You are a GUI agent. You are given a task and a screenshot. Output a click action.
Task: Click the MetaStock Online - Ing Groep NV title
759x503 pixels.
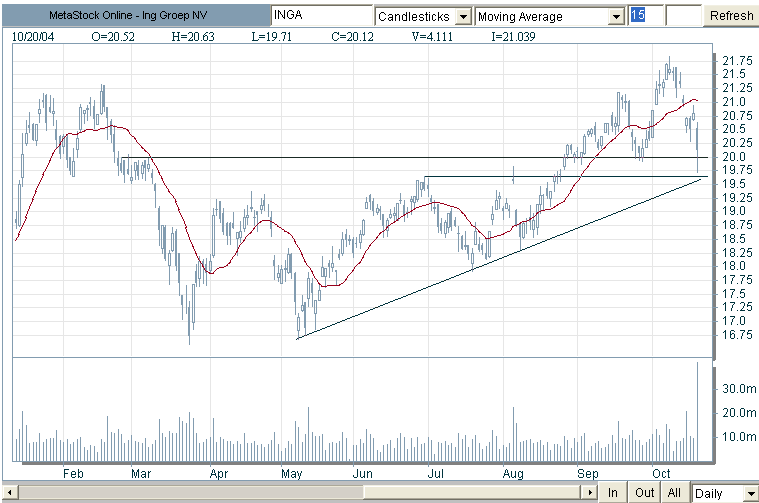128,15
